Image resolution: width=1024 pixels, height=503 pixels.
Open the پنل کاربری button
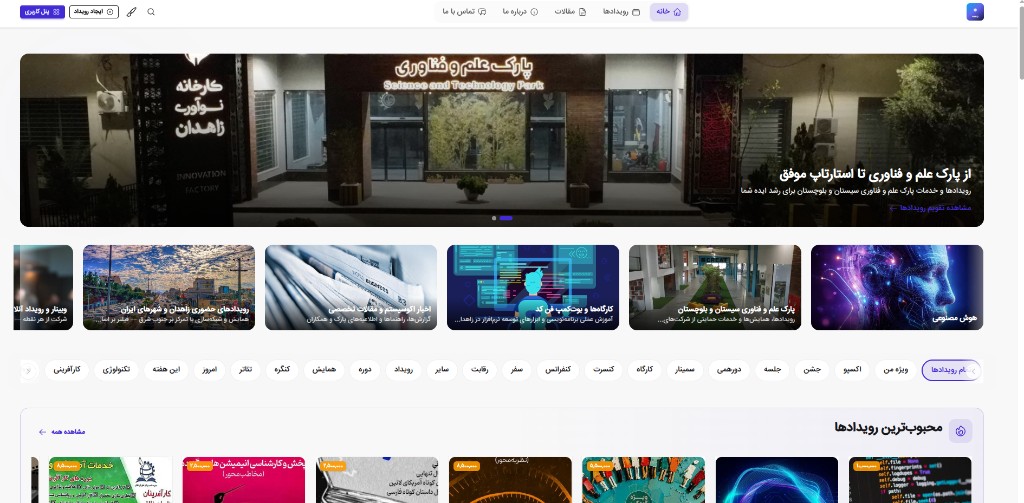pos(42,12)
